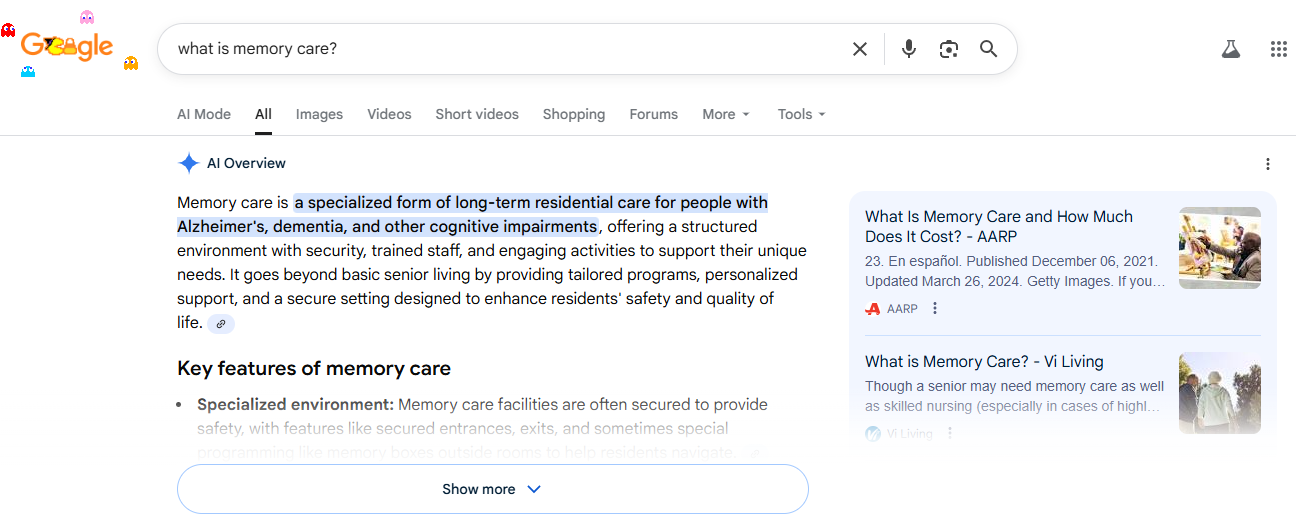Open the Google apps grid

click(1277, 49)
